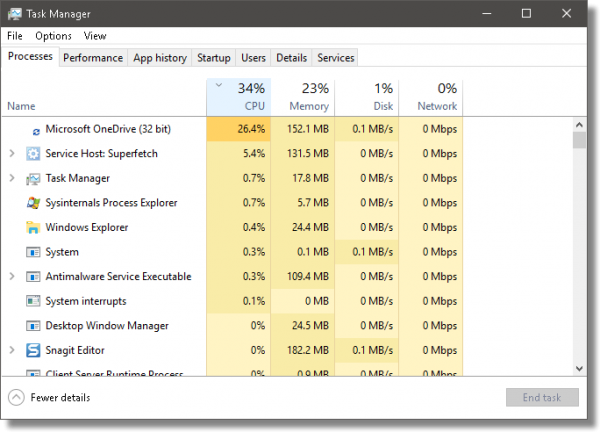Click the System process icon
The width and height of the screenshot is (600, 432).
click(x=33, y=252)
